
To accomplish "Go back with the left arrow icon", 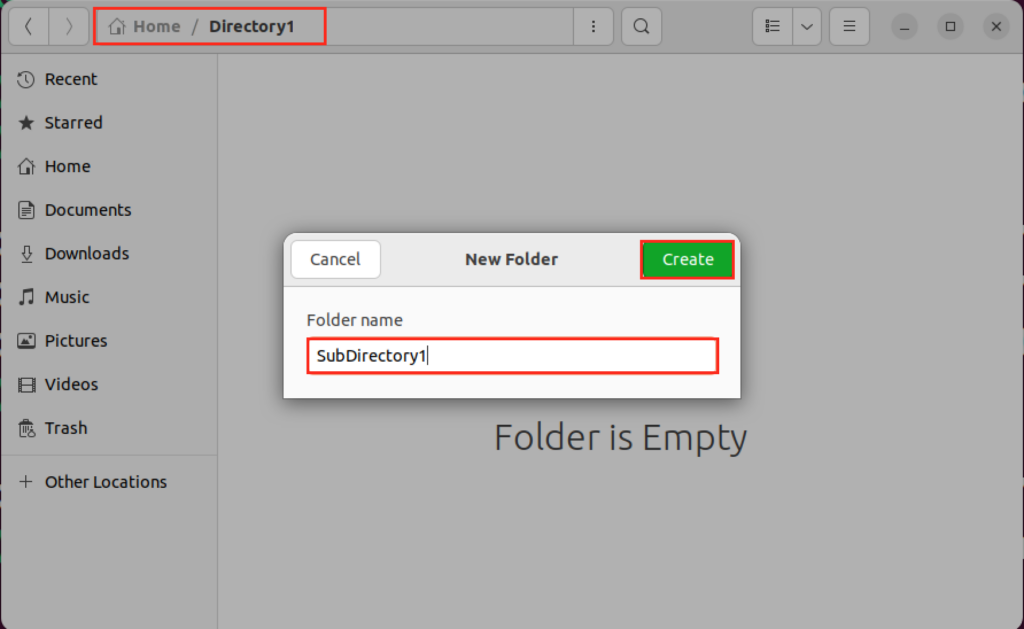I will pos(29,27).
